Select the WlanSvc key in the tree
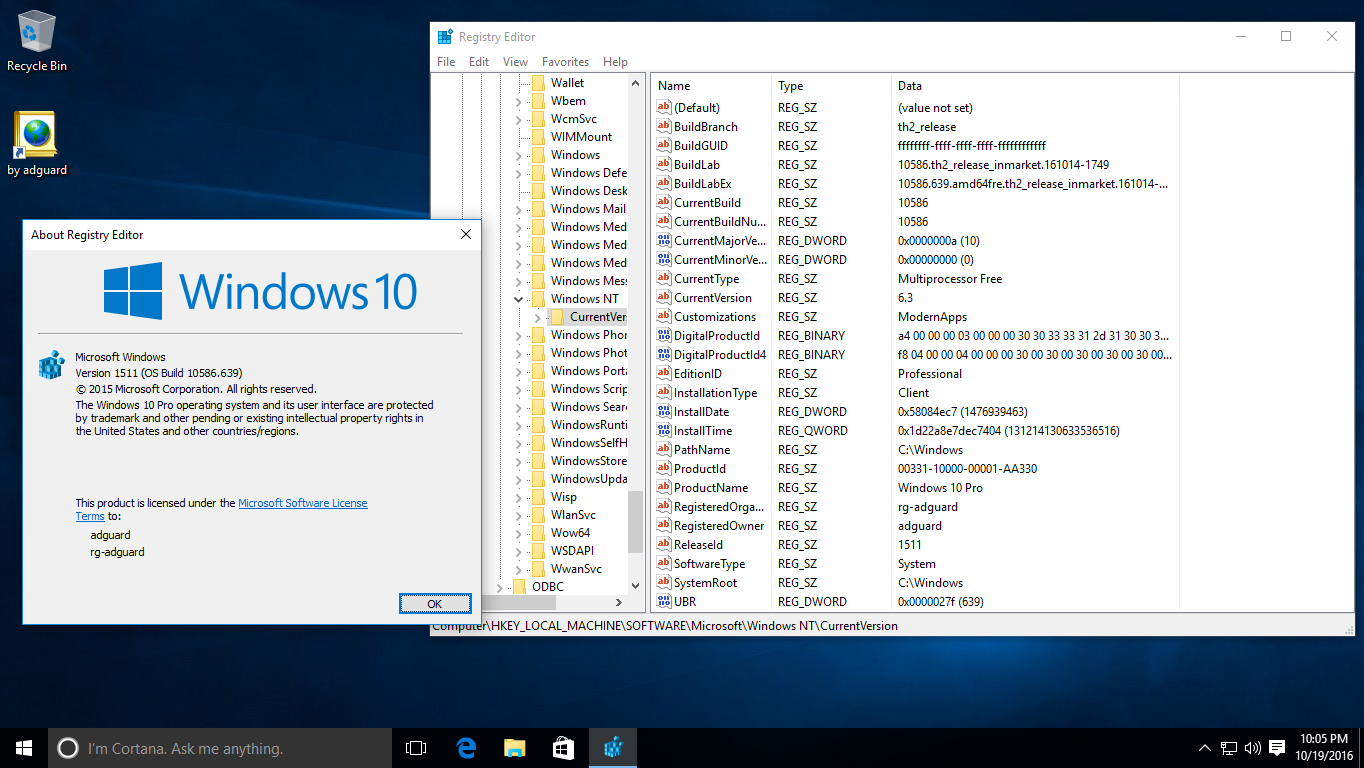This screenshot has width=1364, height=768. [x=573, y=515]
